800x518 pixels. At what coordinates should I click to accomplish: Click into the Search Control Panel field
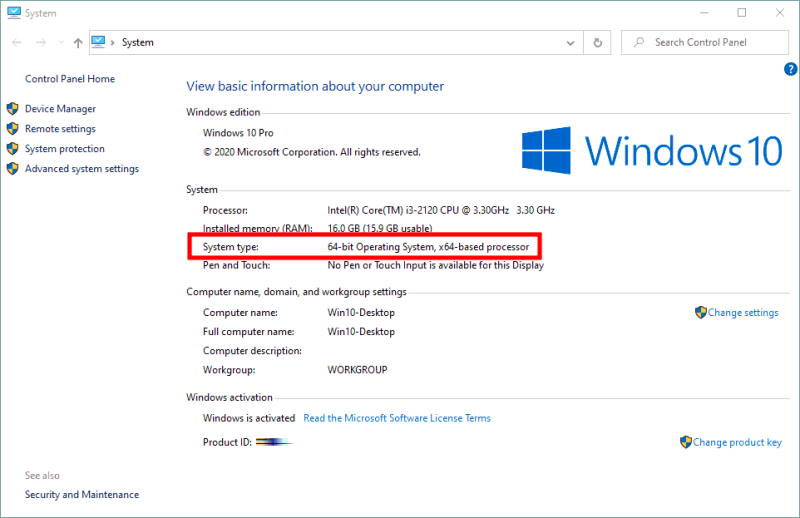(705, 42)
